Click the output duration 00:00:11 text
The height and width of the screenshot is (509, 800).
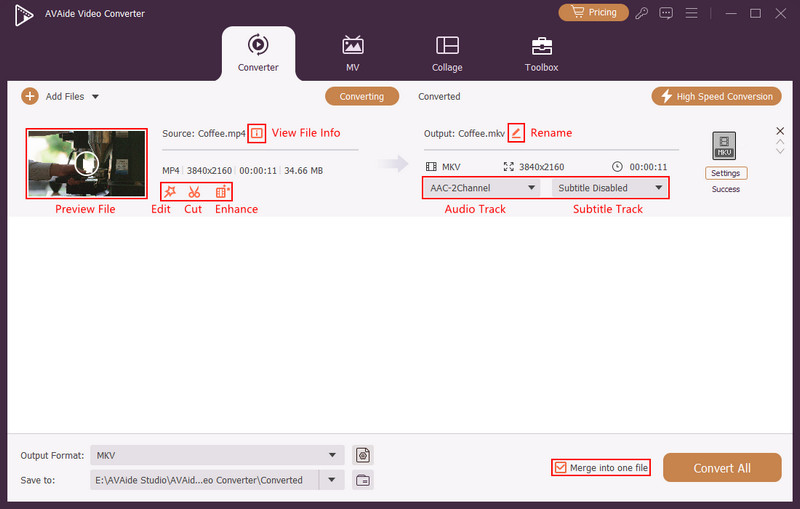(x=648, y=167)
